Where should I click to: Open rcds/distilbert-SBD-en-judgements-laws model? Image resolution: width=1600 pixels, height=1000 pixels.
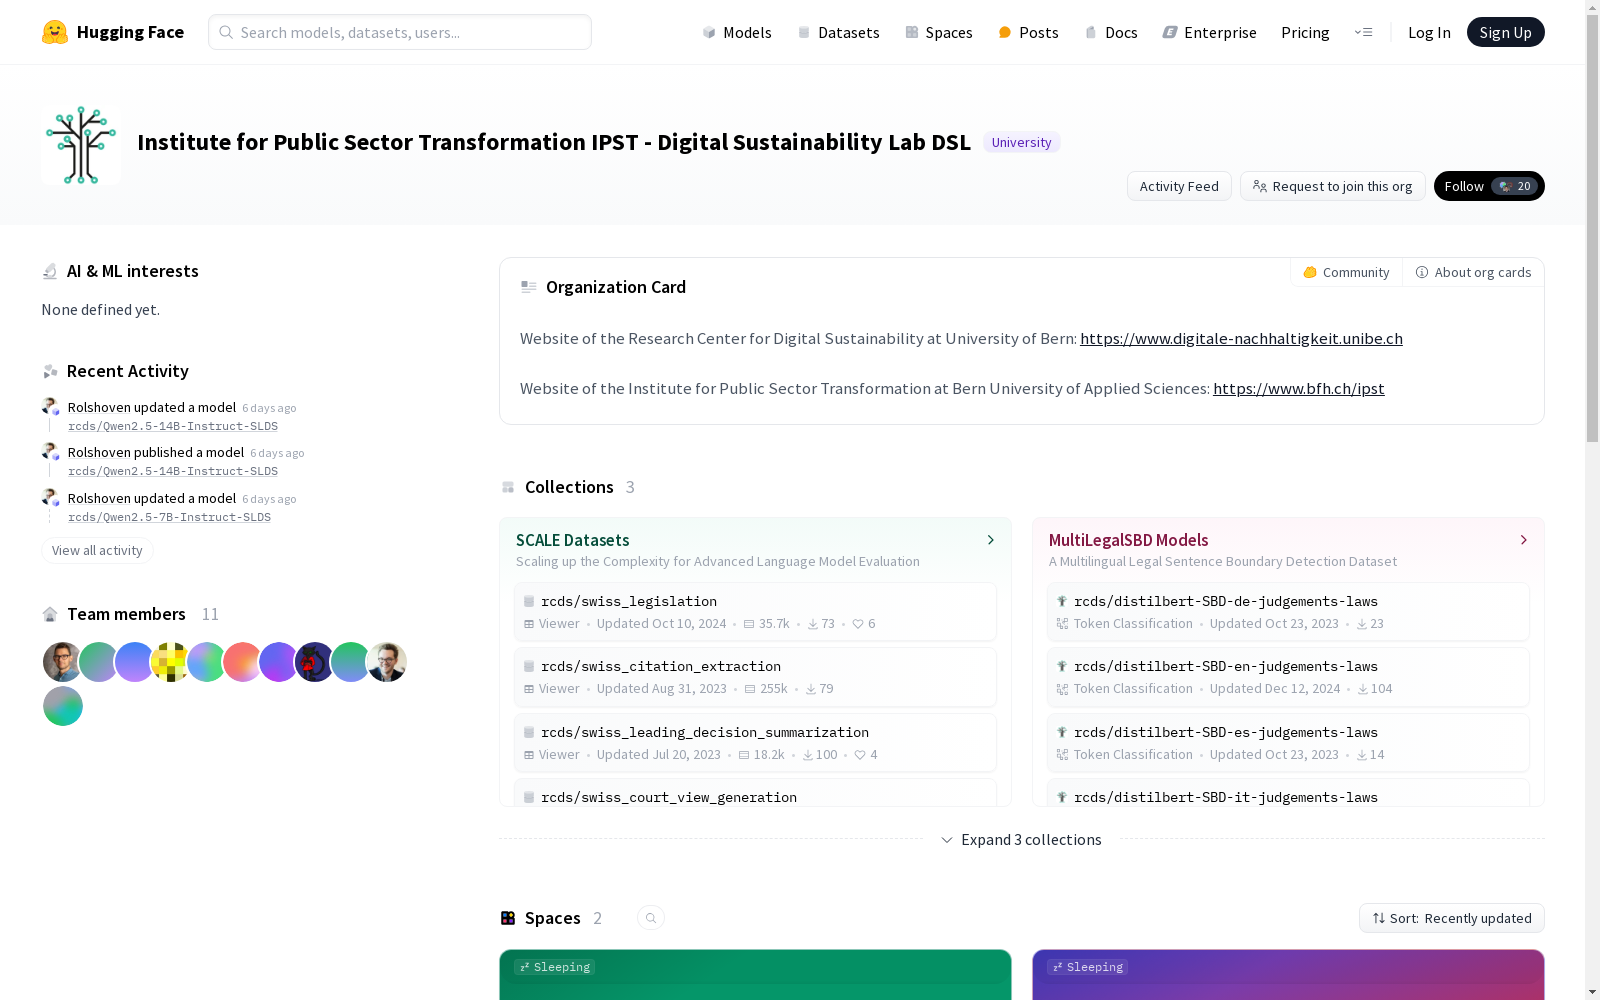(1288, 677)
